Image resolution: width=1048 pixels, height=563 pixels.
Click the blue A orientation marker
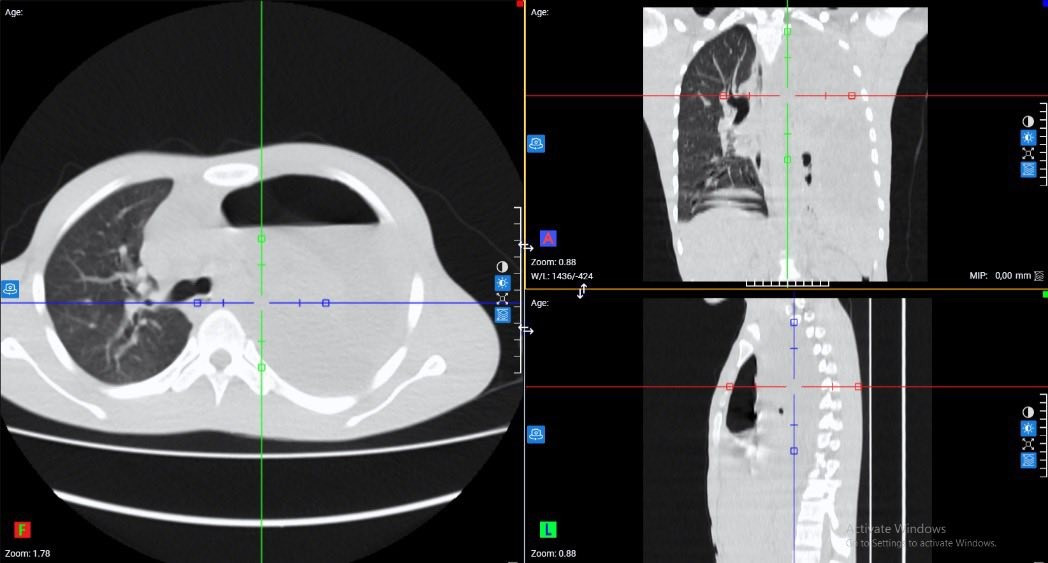[548, 238]
